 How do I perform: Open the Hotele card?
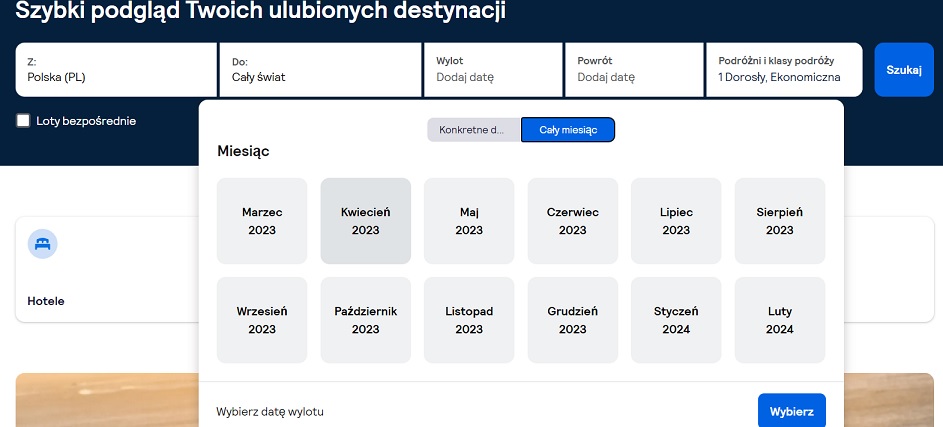(x=107, y=269)
